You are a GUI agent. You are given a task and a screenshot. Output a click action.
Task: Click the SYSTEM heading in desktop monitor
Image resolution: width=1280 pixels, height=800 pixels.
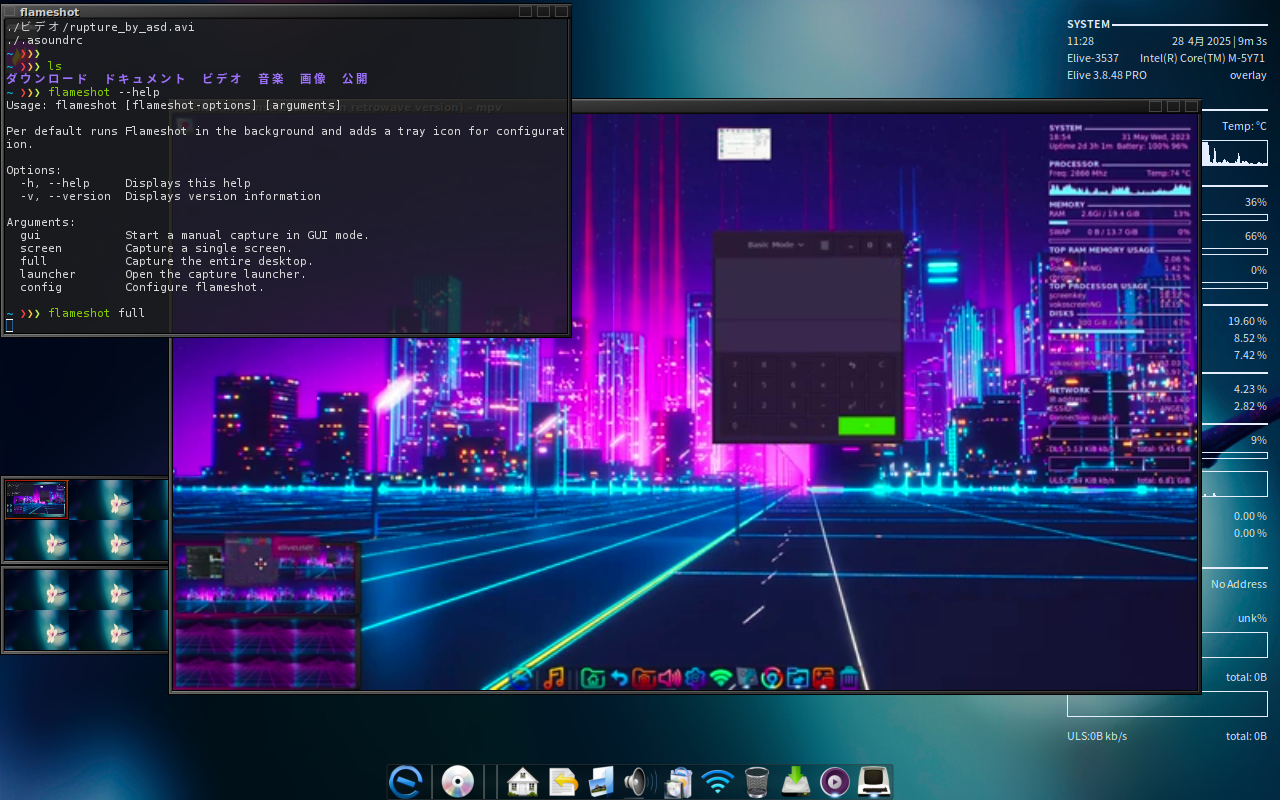(1088, 24)
